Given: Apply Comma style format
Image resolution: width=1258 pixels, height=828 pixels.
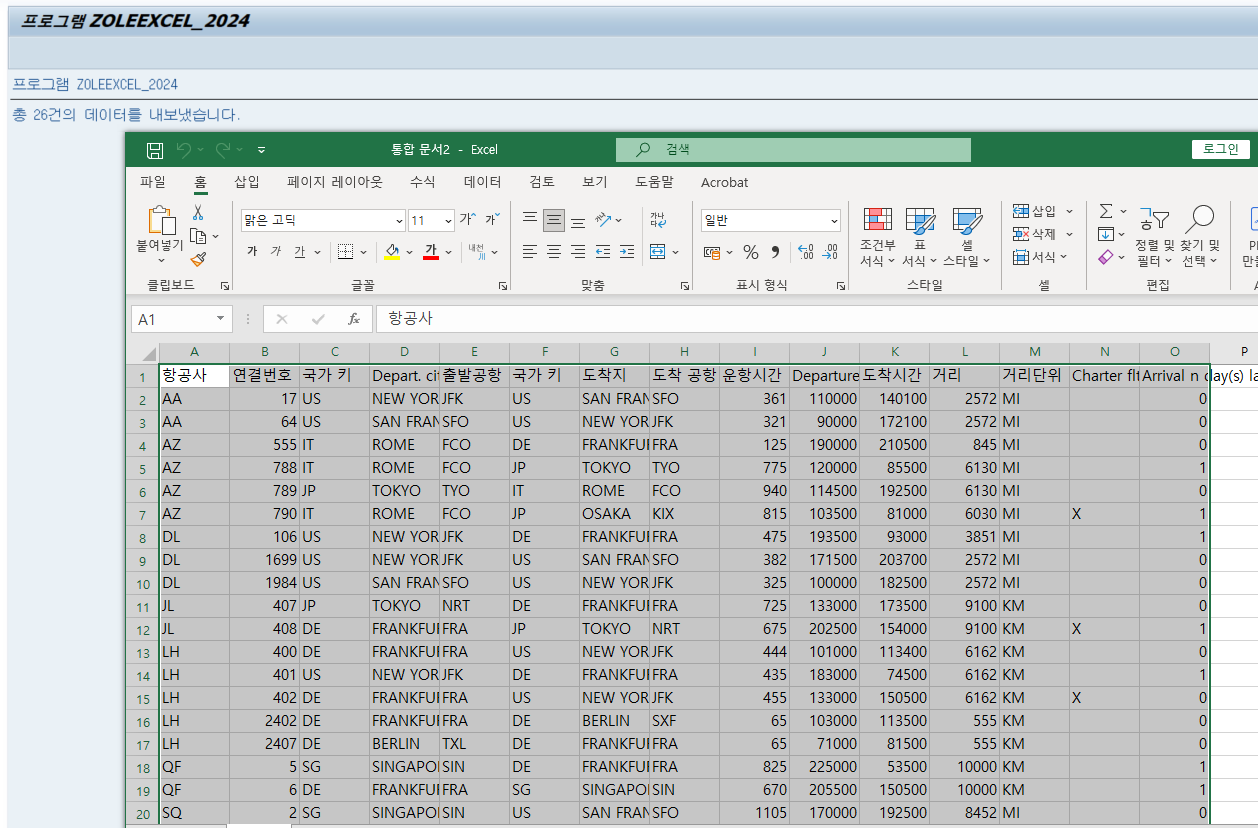Looking at the screenshot, I should (x=775, y=252).
